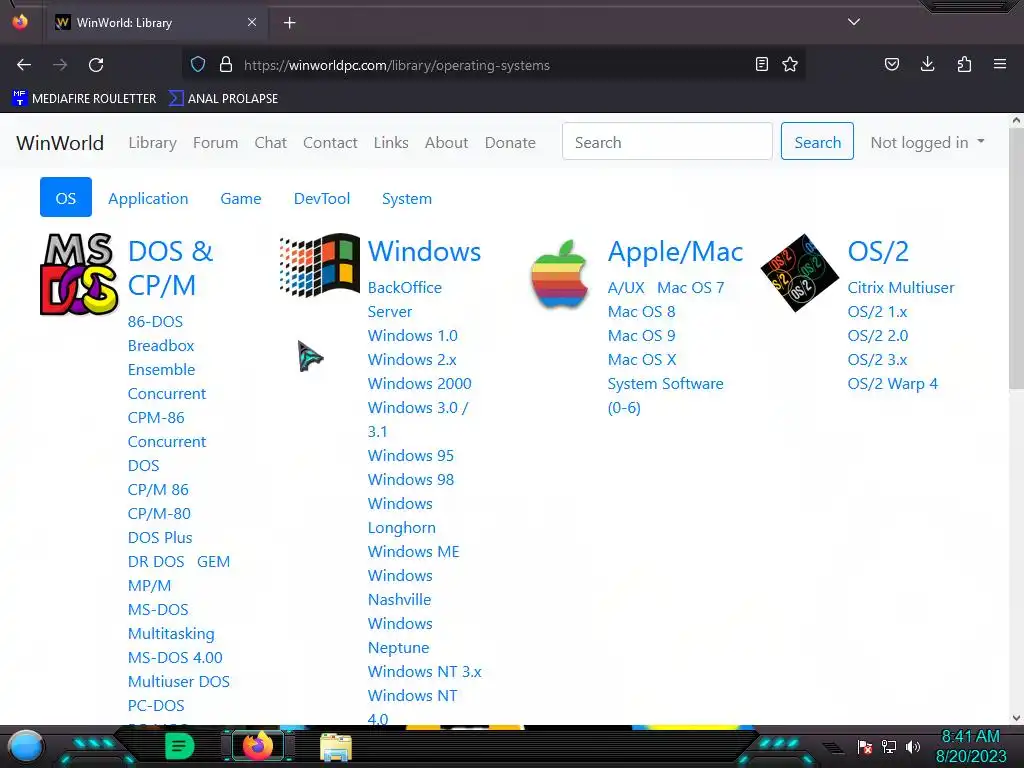
Task: Switch to the System category tab
Action: [x=407, y=199]
